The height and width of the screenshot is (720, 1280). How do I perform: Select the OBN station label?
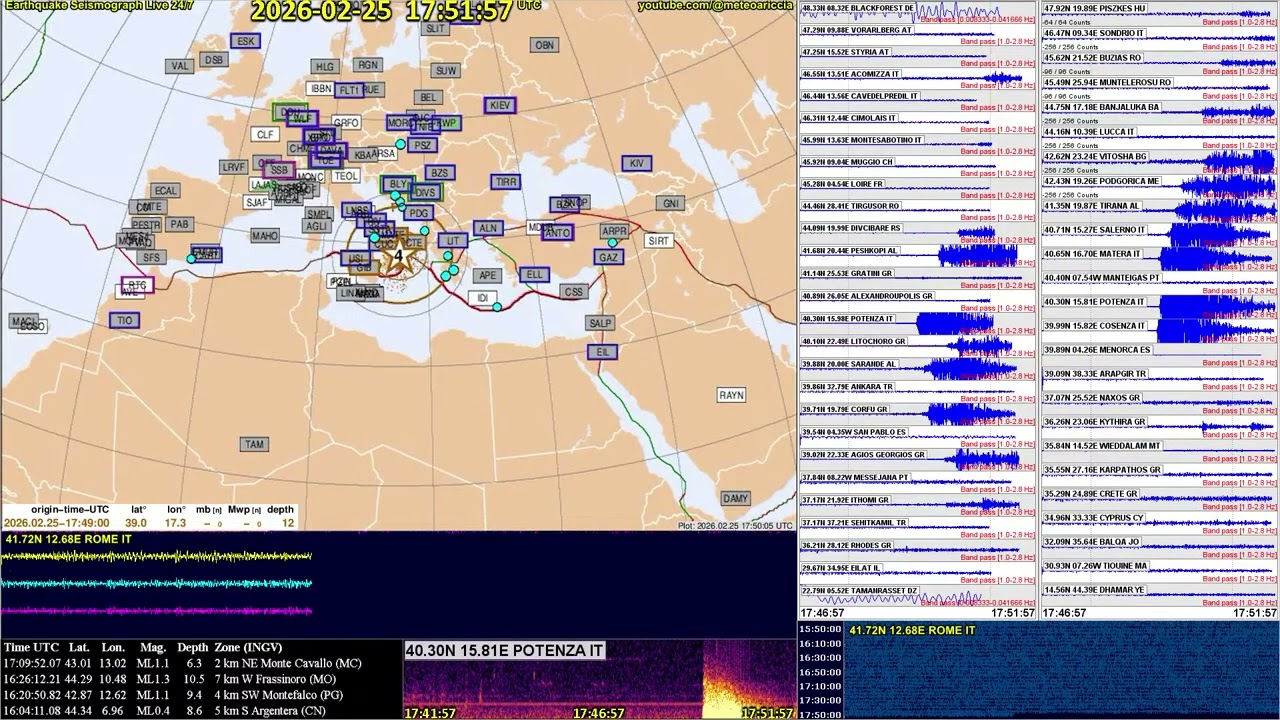pos(544,45)
